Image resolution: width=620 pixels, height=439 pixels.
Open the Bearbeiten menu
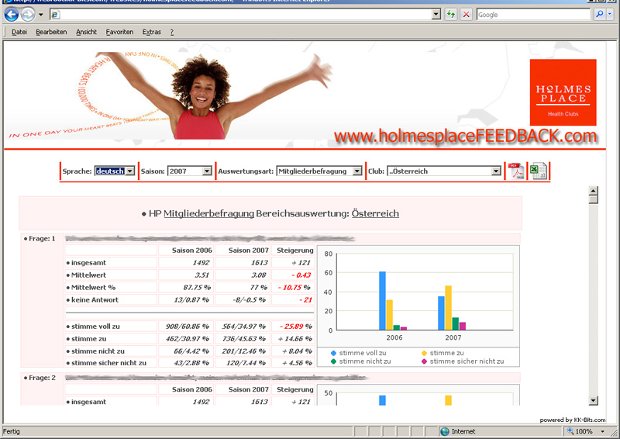[51, 32]
